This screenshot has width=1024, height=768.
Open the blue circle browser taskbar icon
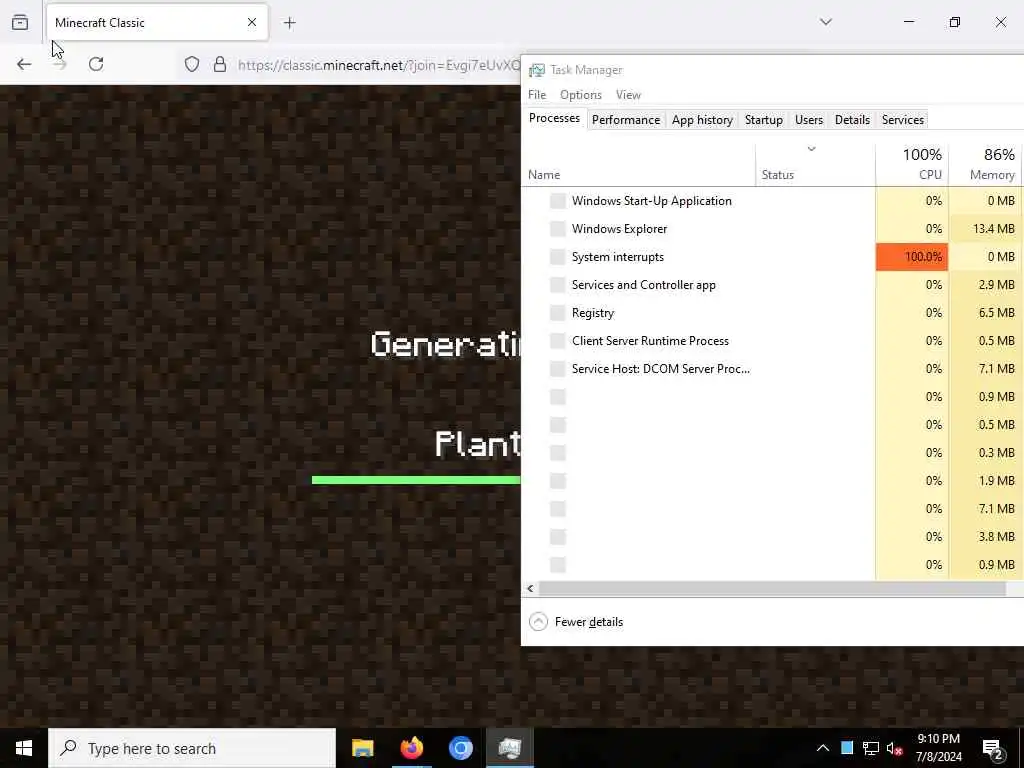pos(460,748)
